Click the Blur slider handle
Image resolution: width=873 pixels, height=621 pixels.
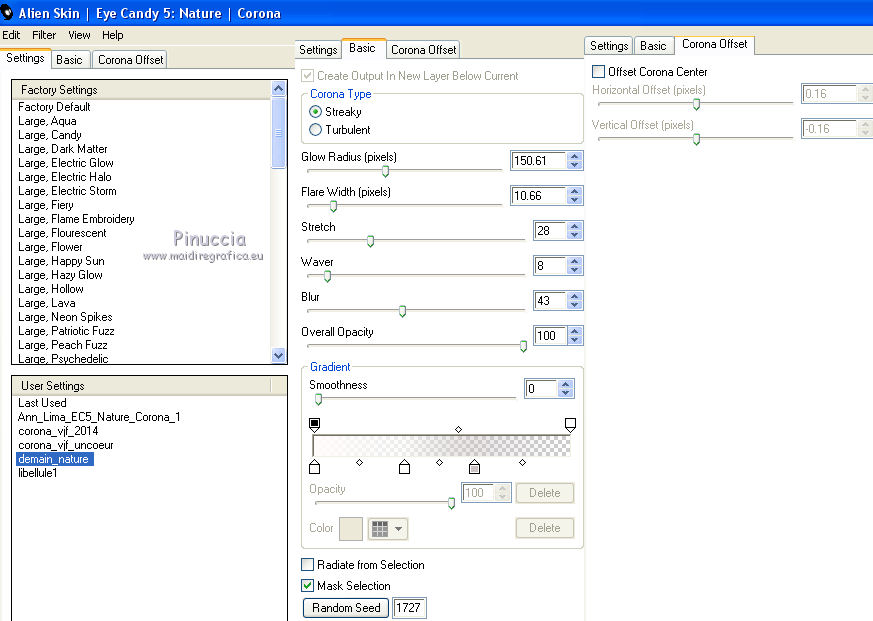(x=403, y=311)
